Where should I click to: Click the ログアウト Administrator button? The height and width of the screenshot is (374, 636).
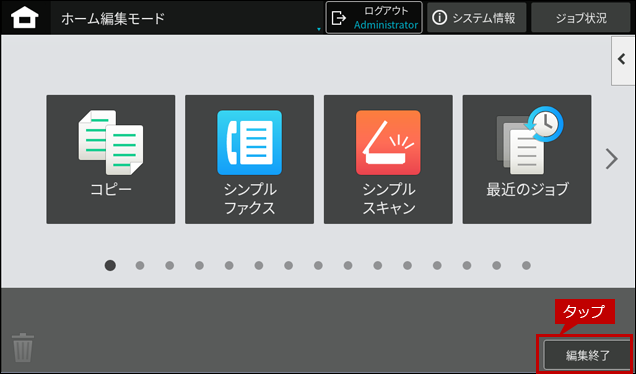coord(374,17)
